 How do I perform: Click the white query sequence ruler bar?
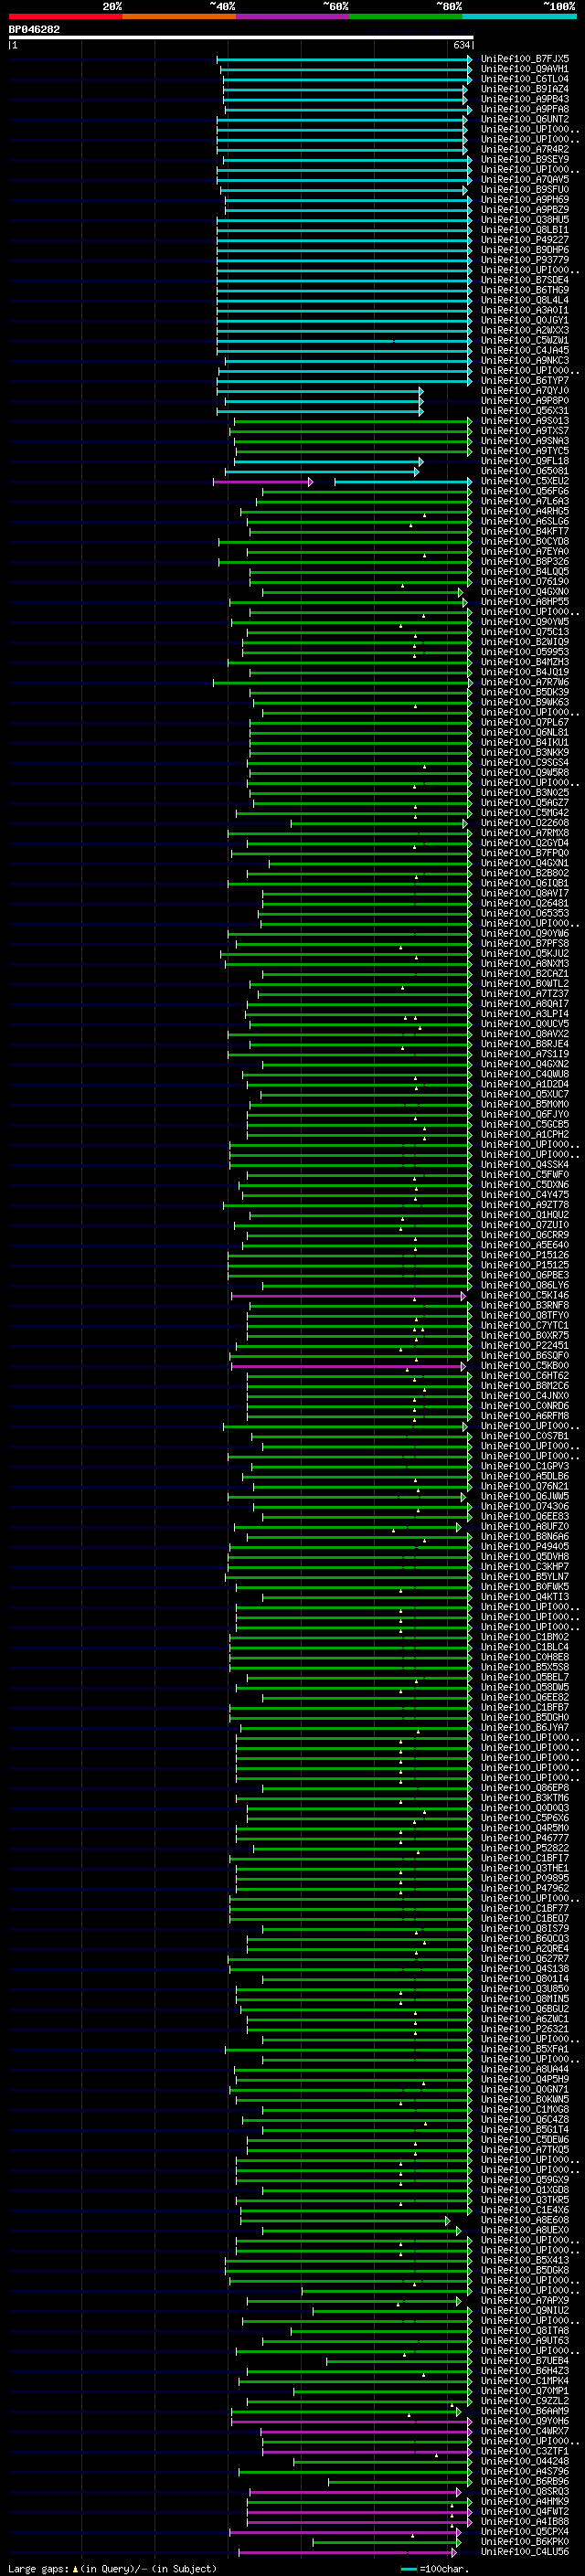pos(241,38)
